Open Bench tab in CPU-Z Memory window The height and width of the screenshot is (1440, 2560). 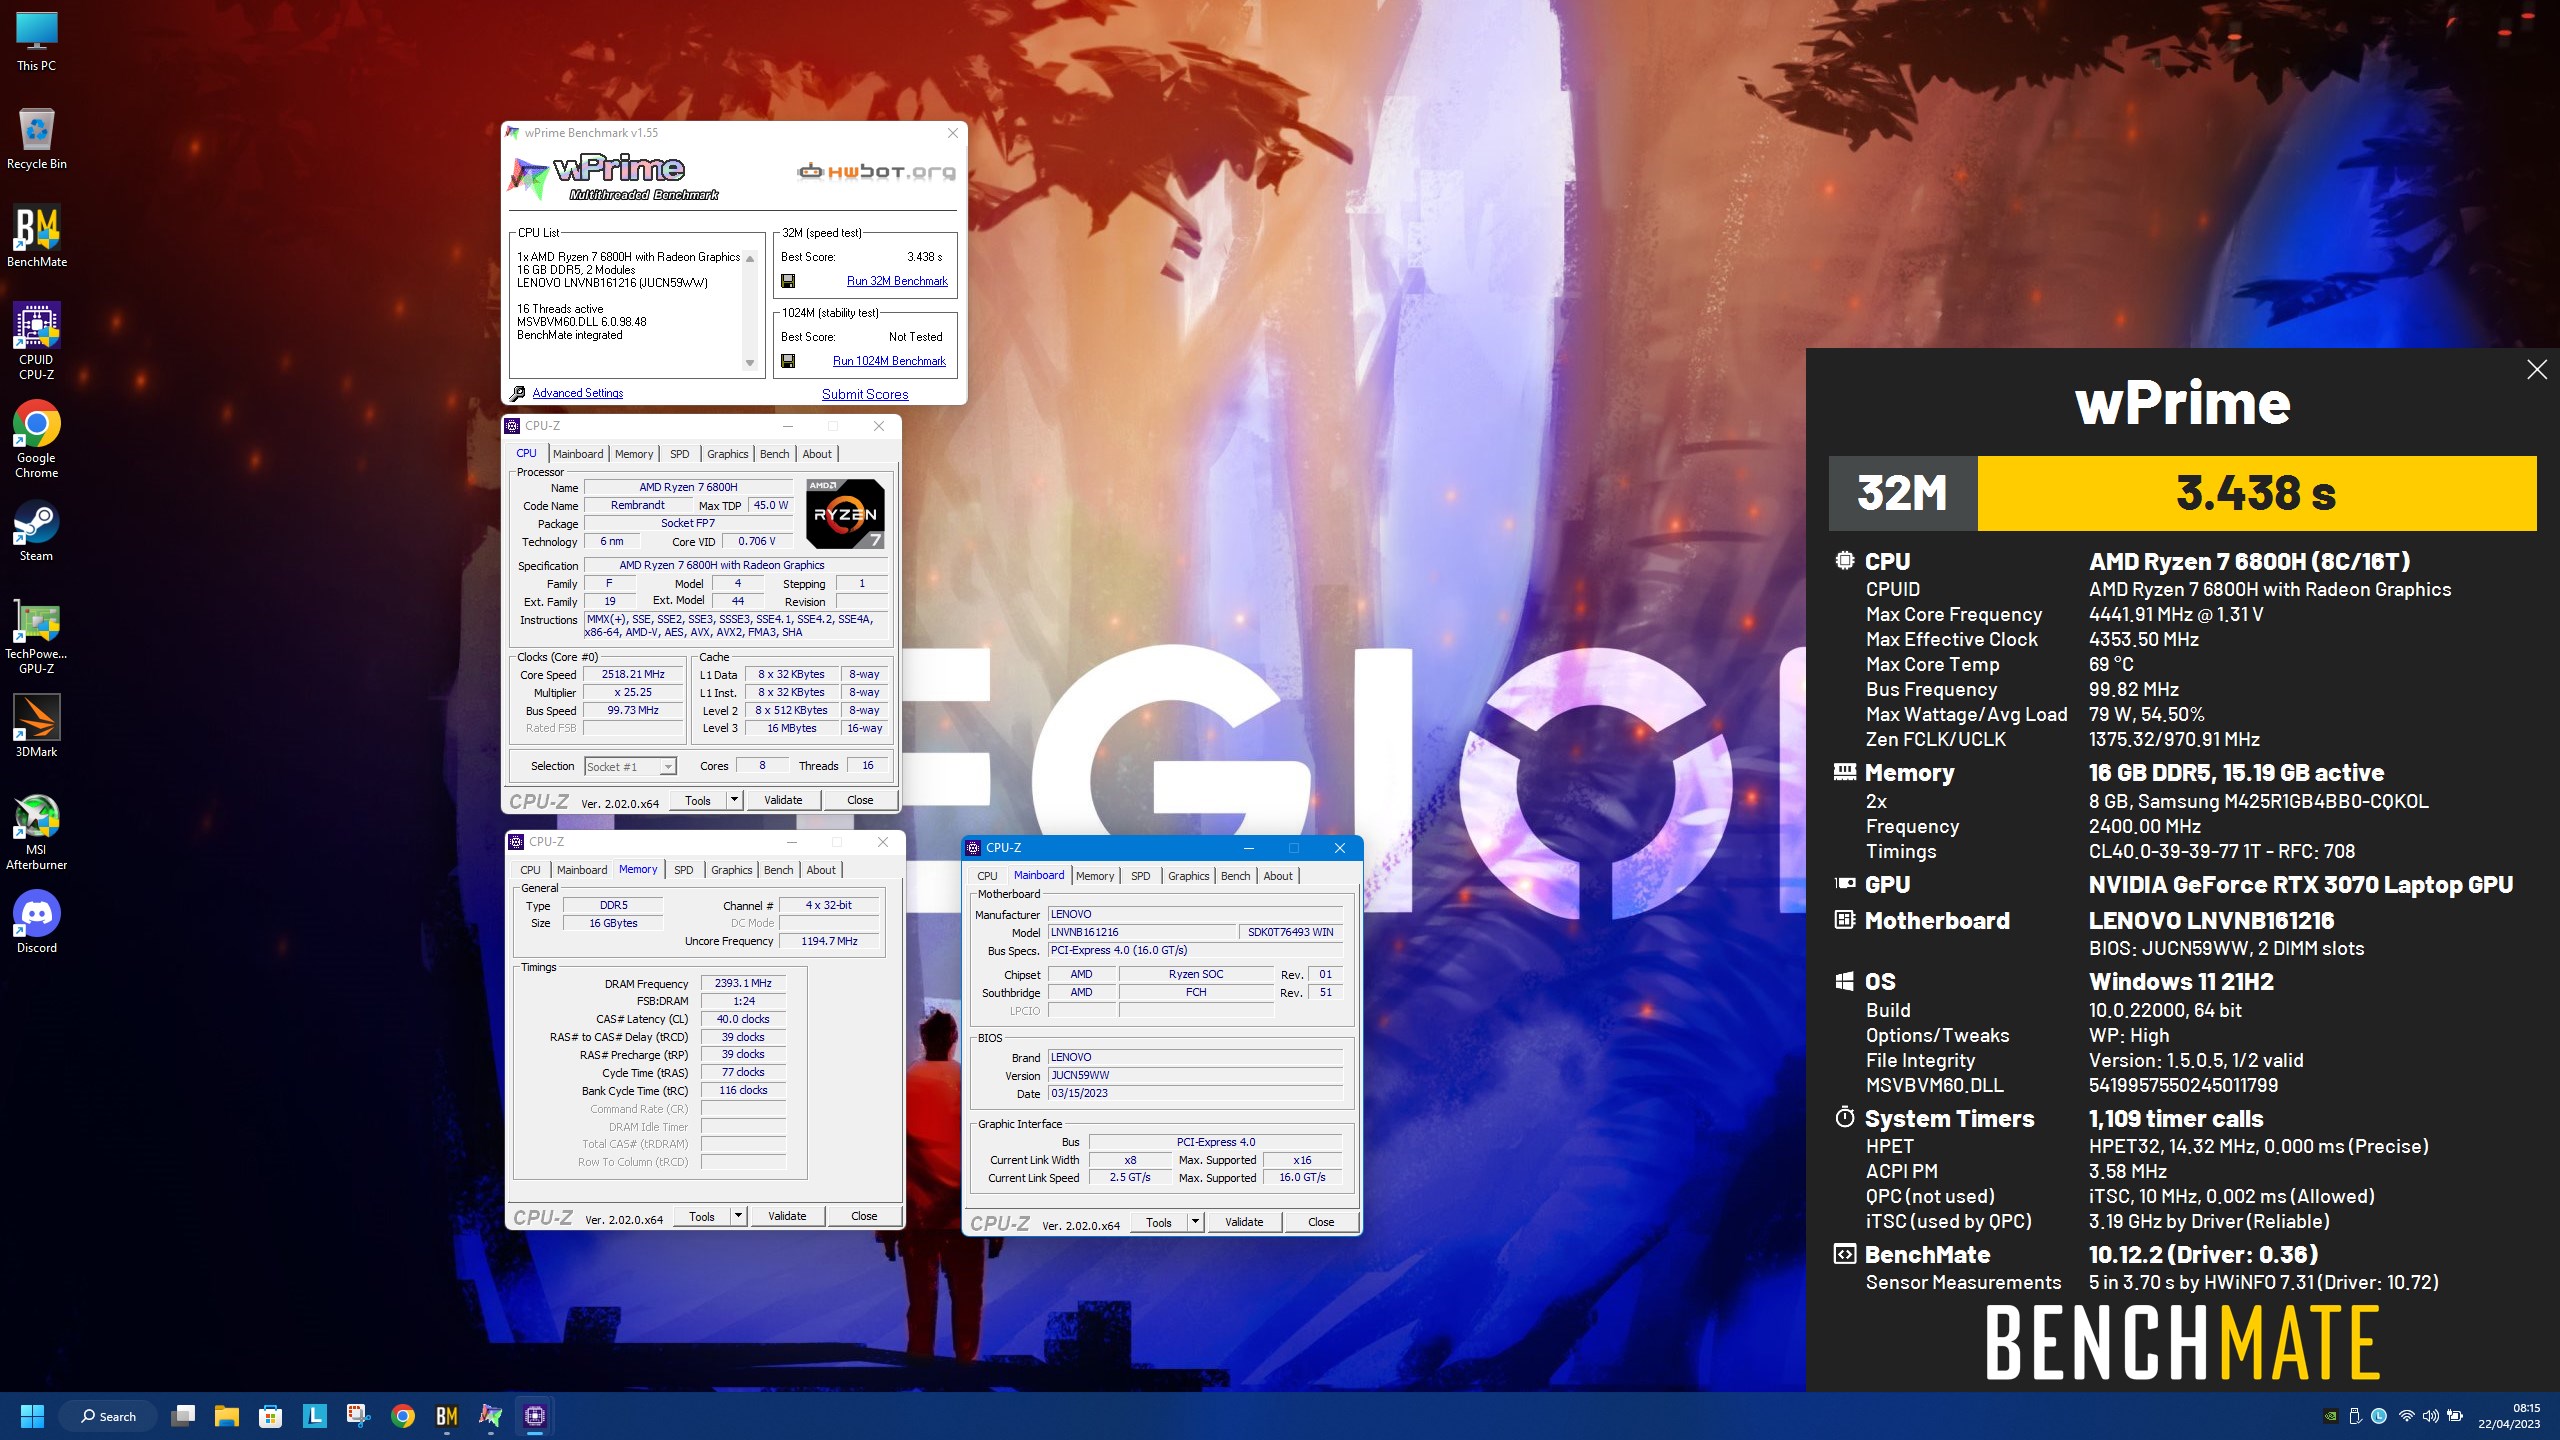pos(779,870)
